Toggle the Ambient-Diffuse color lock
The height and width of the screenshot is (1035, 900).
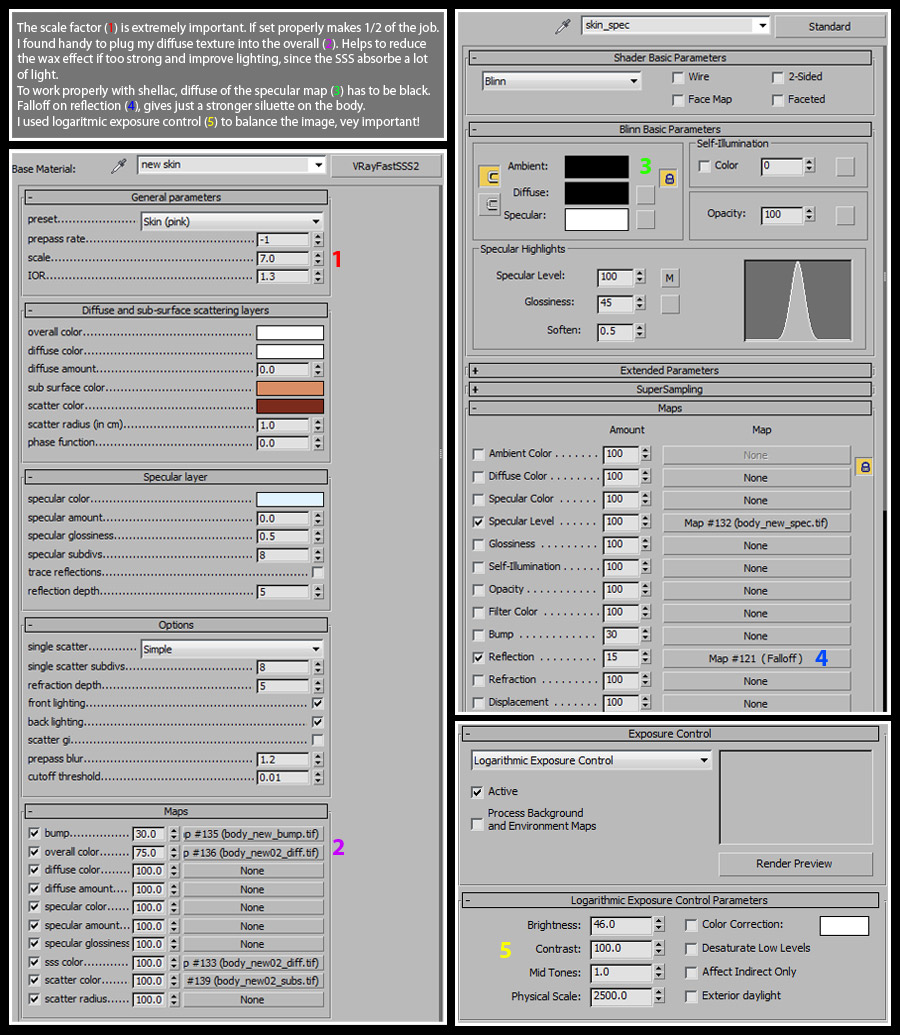click(490, 176)
